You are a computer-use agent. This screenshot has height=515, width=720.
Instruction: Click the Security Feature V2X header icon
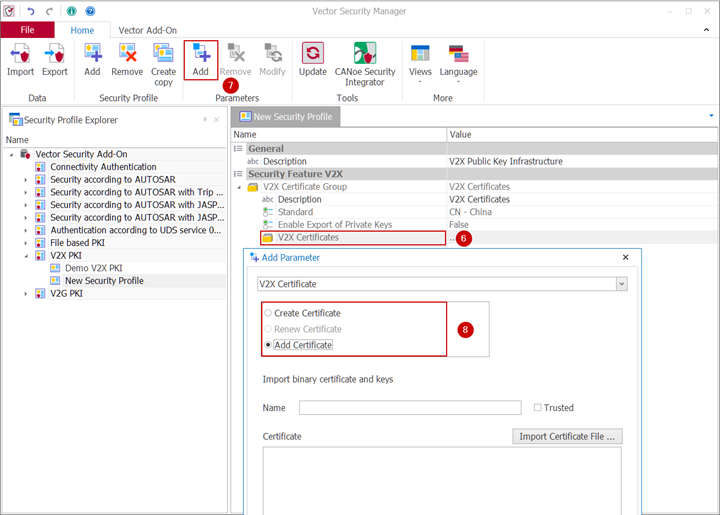(x=238, y=174)
